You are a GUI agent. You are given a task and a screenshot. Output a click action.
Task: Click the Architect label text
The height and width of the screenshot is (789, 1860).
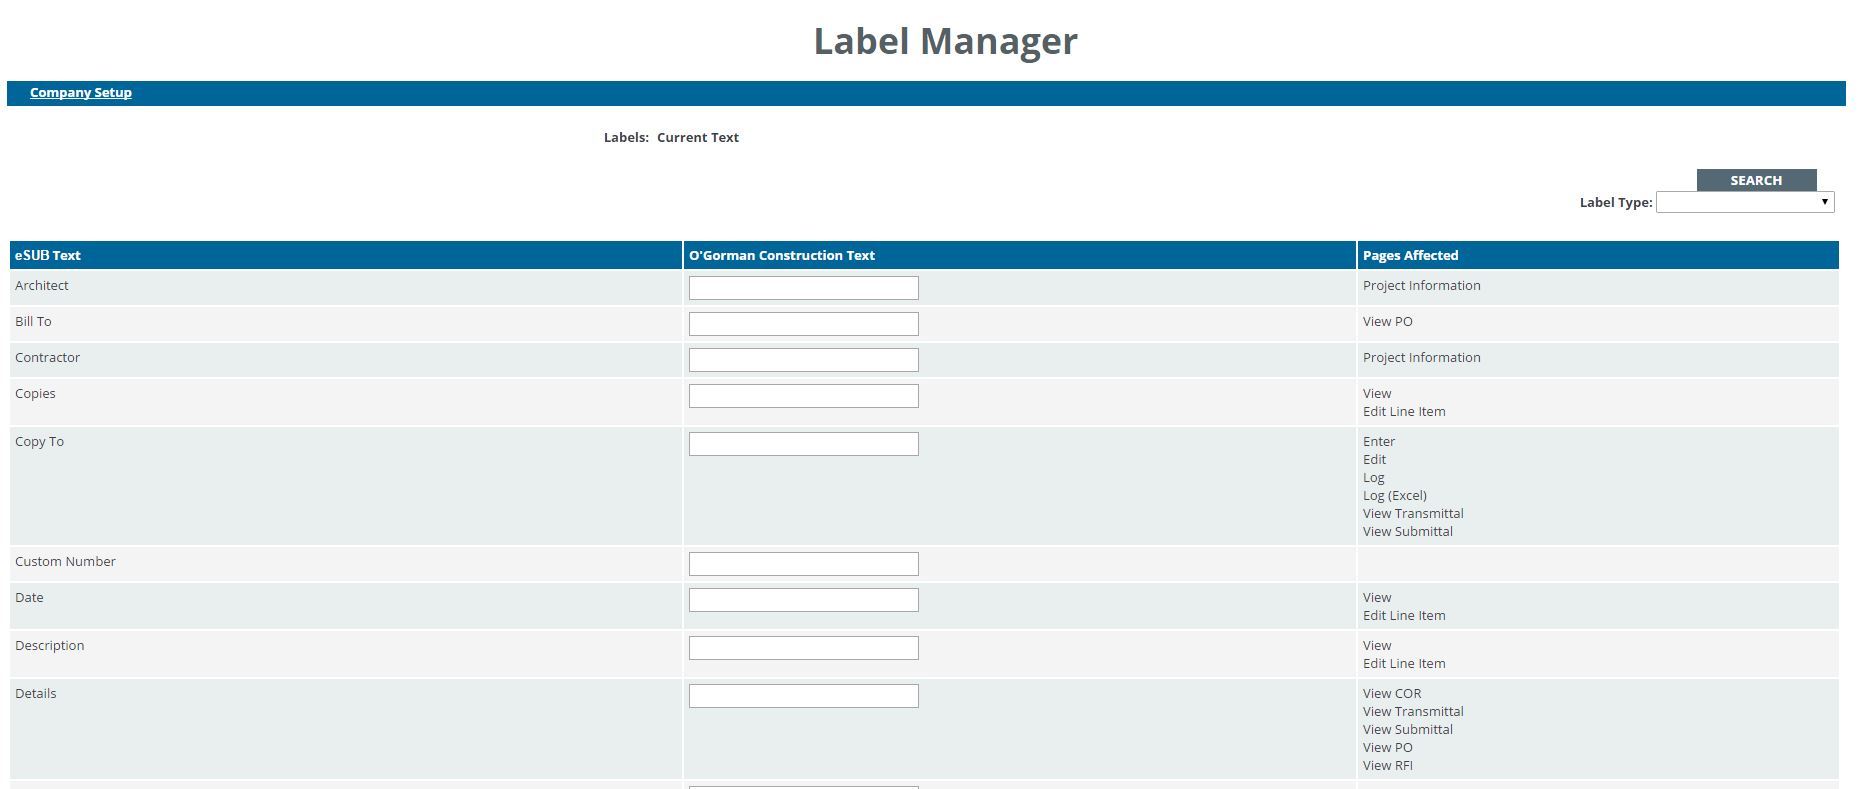(x=42, y=285)
